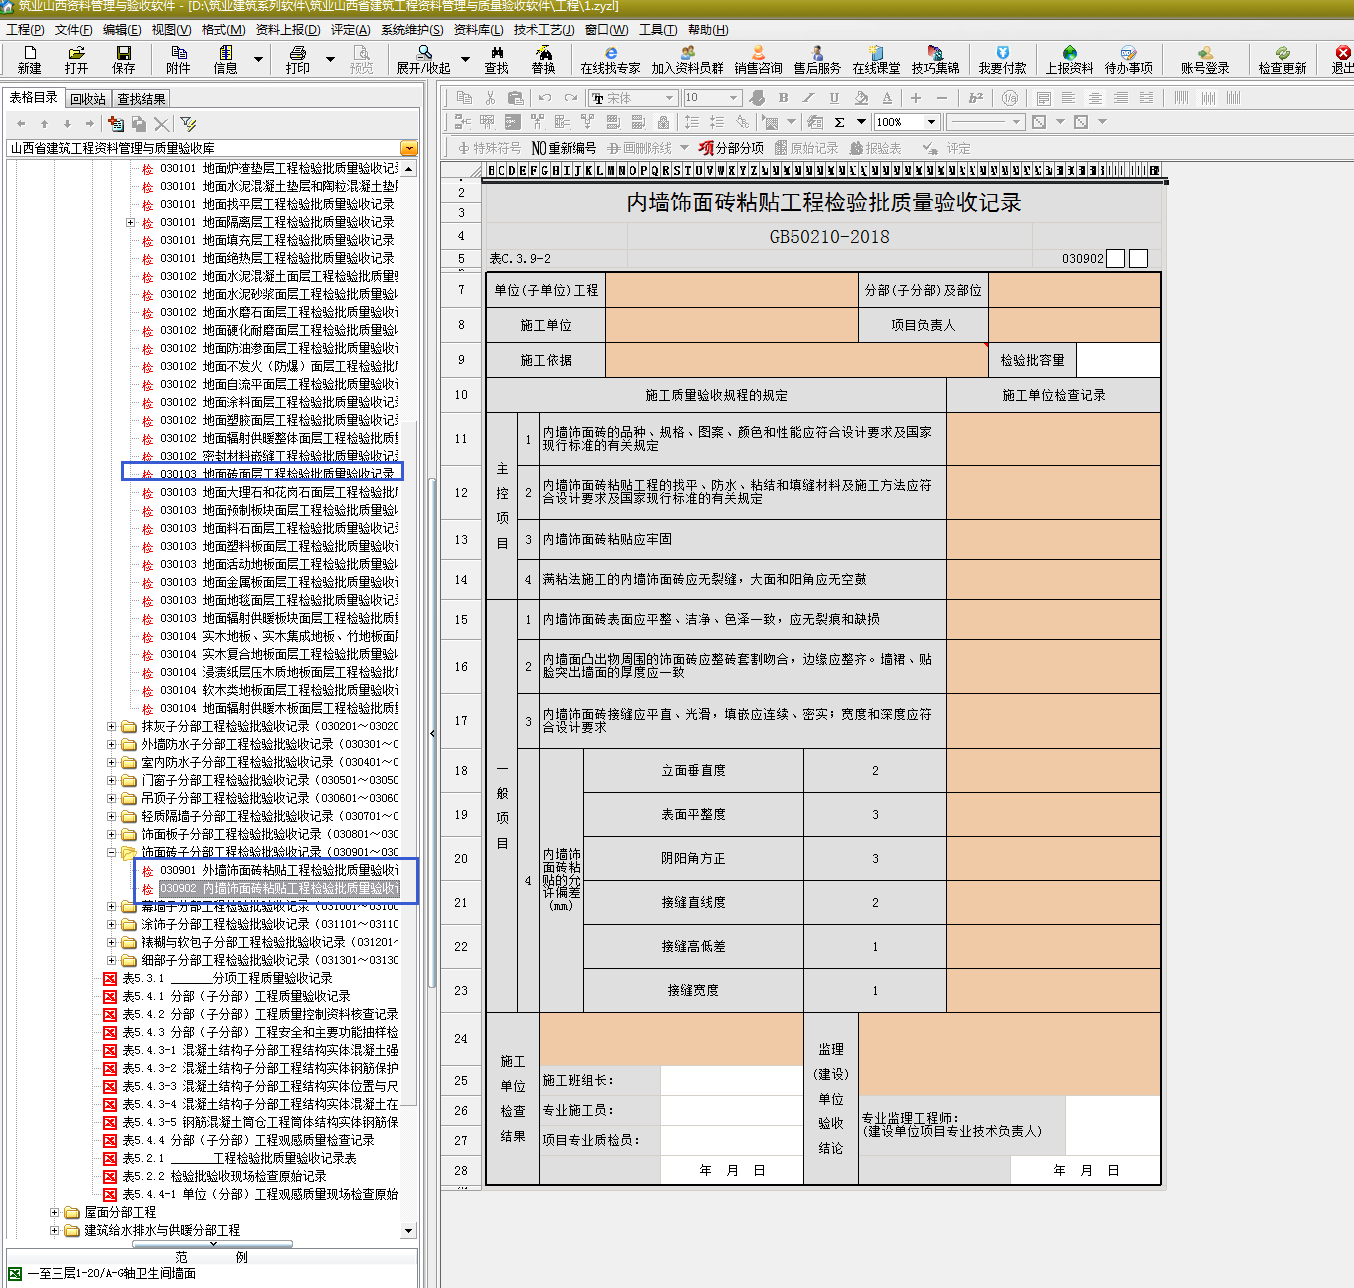Open 编辑(E) menu
Screen dimensions: 1354x1288
tap(122, 30)
